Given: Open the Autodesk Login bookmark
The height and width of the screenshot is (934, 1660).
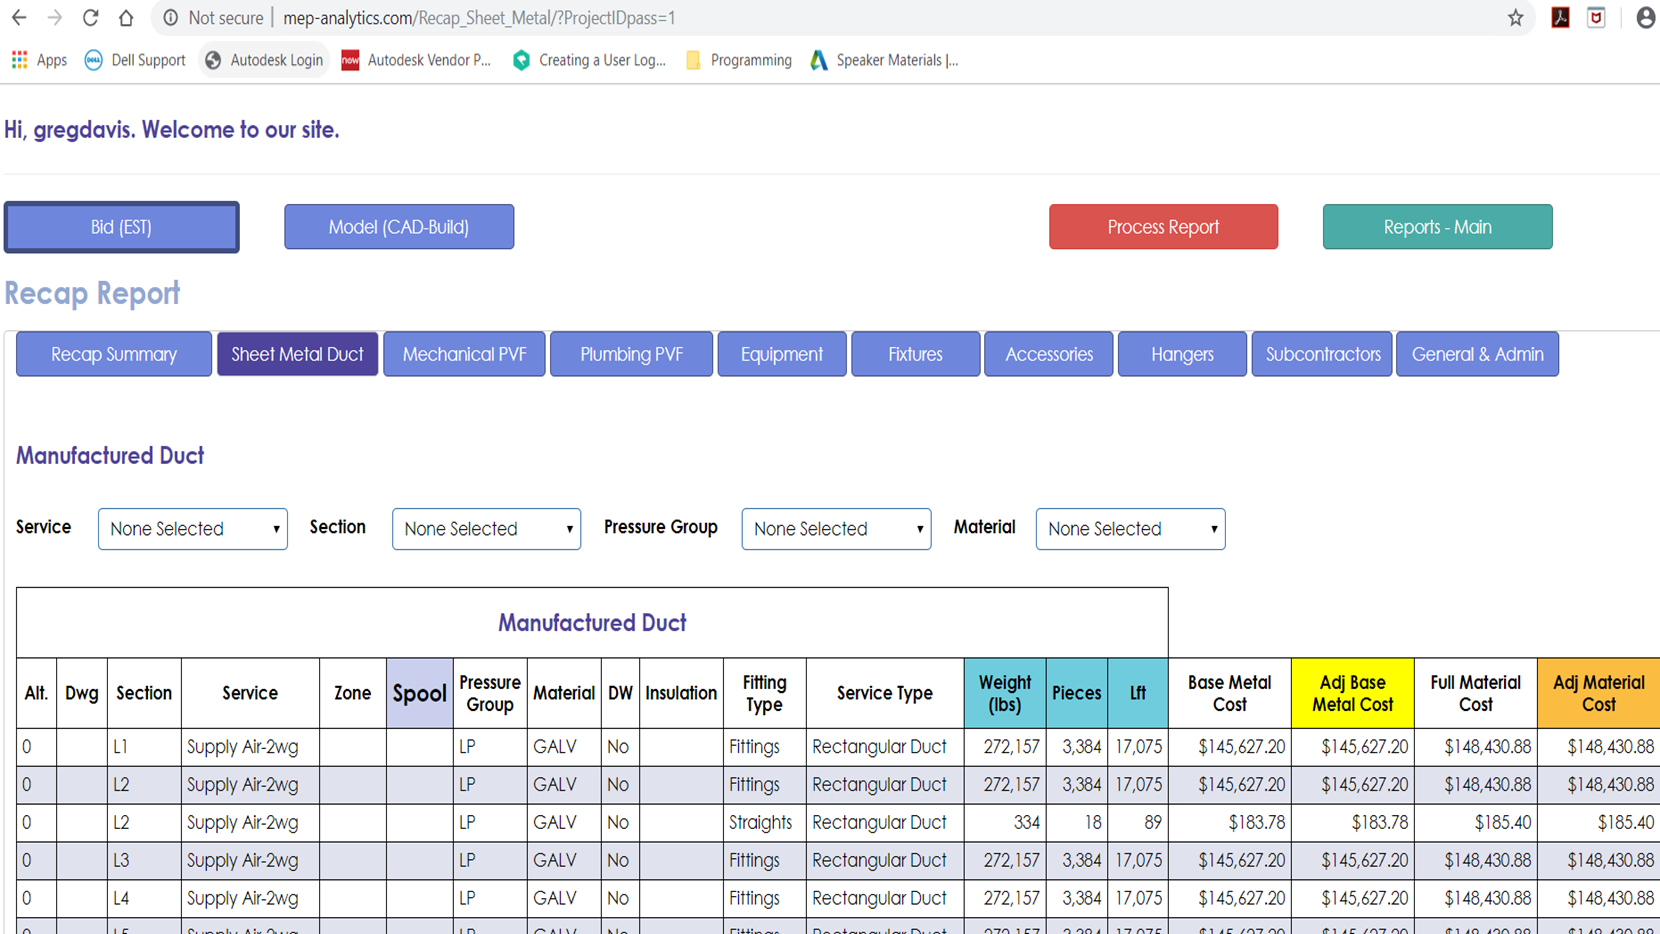Looking at the screenshot, I should click(264, 60).
